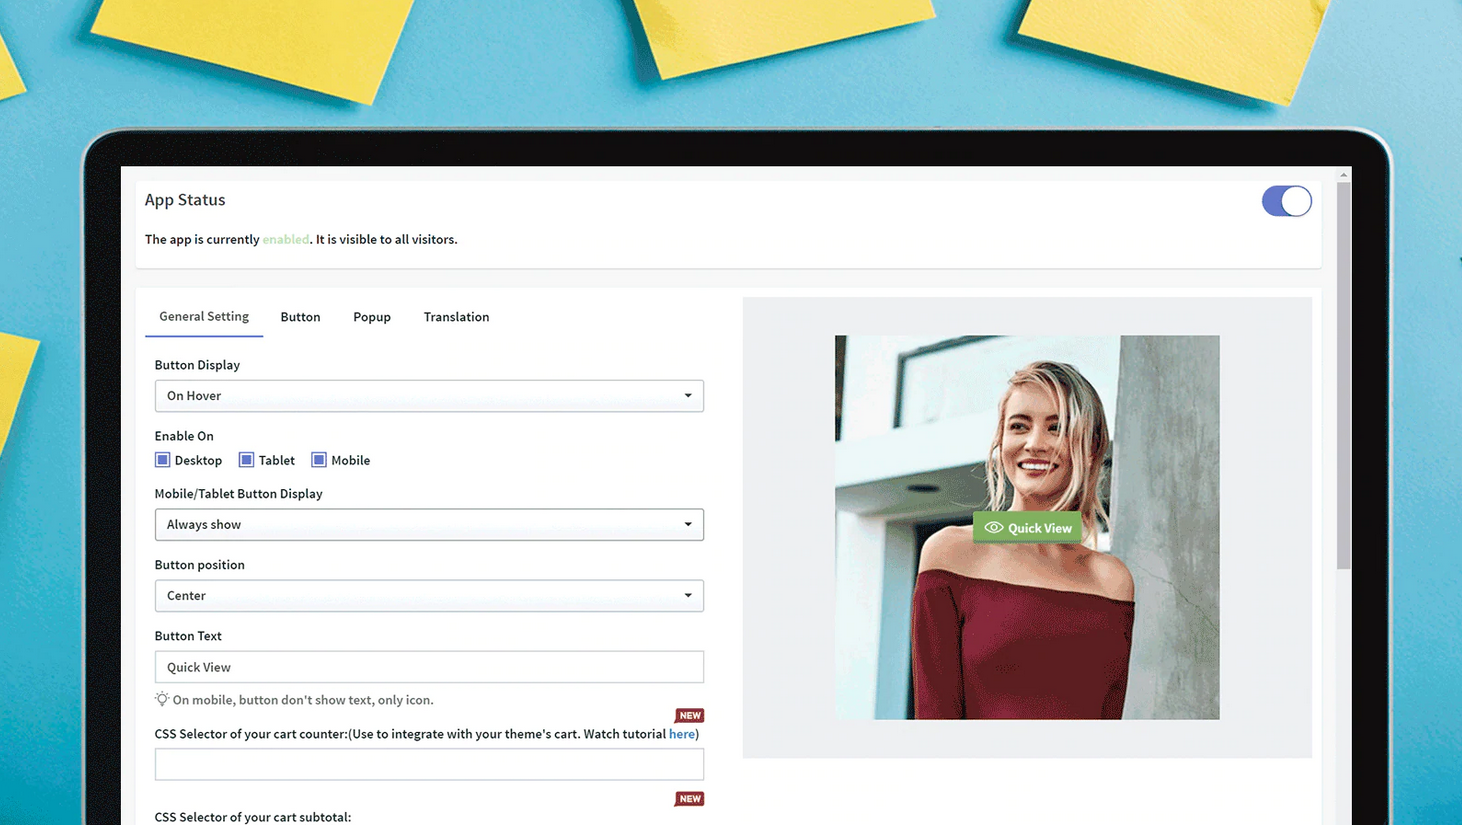This screenshot has height=825, width=1462.
Task: Toggle the App Status switch off
Action: click(x=1286, y=201)
